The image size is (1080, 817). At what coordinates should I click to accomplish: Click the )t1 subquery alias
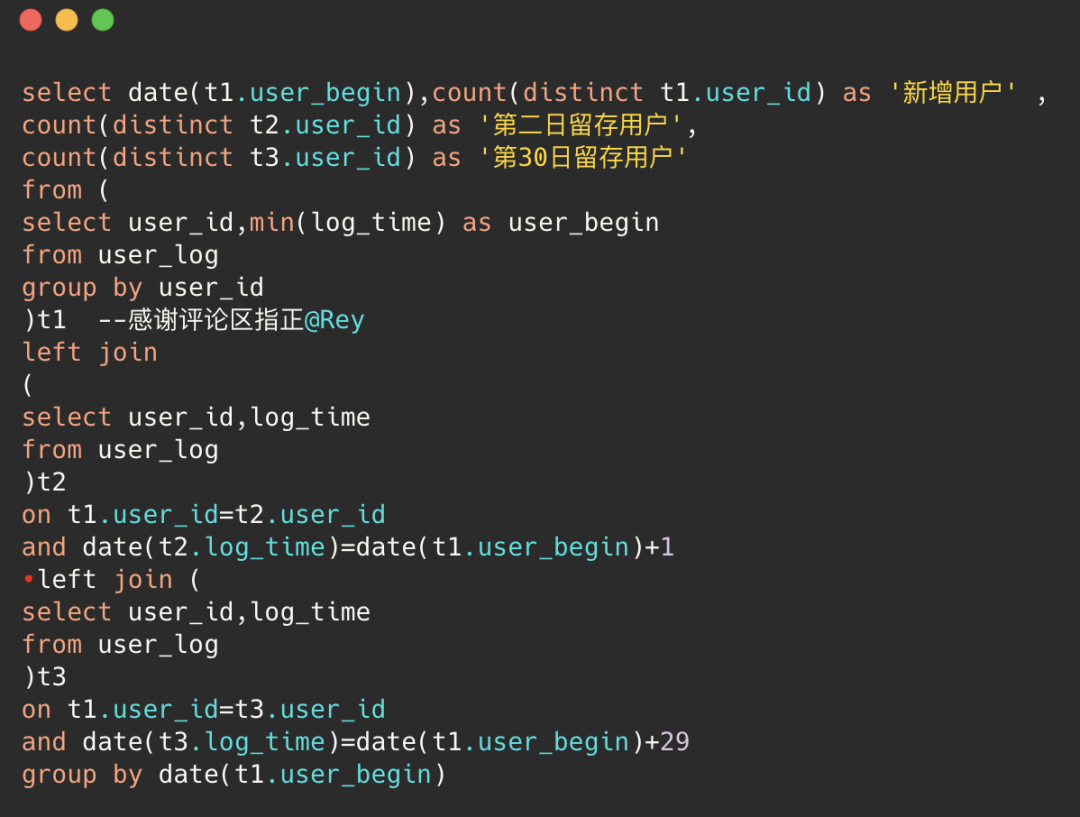44,320
